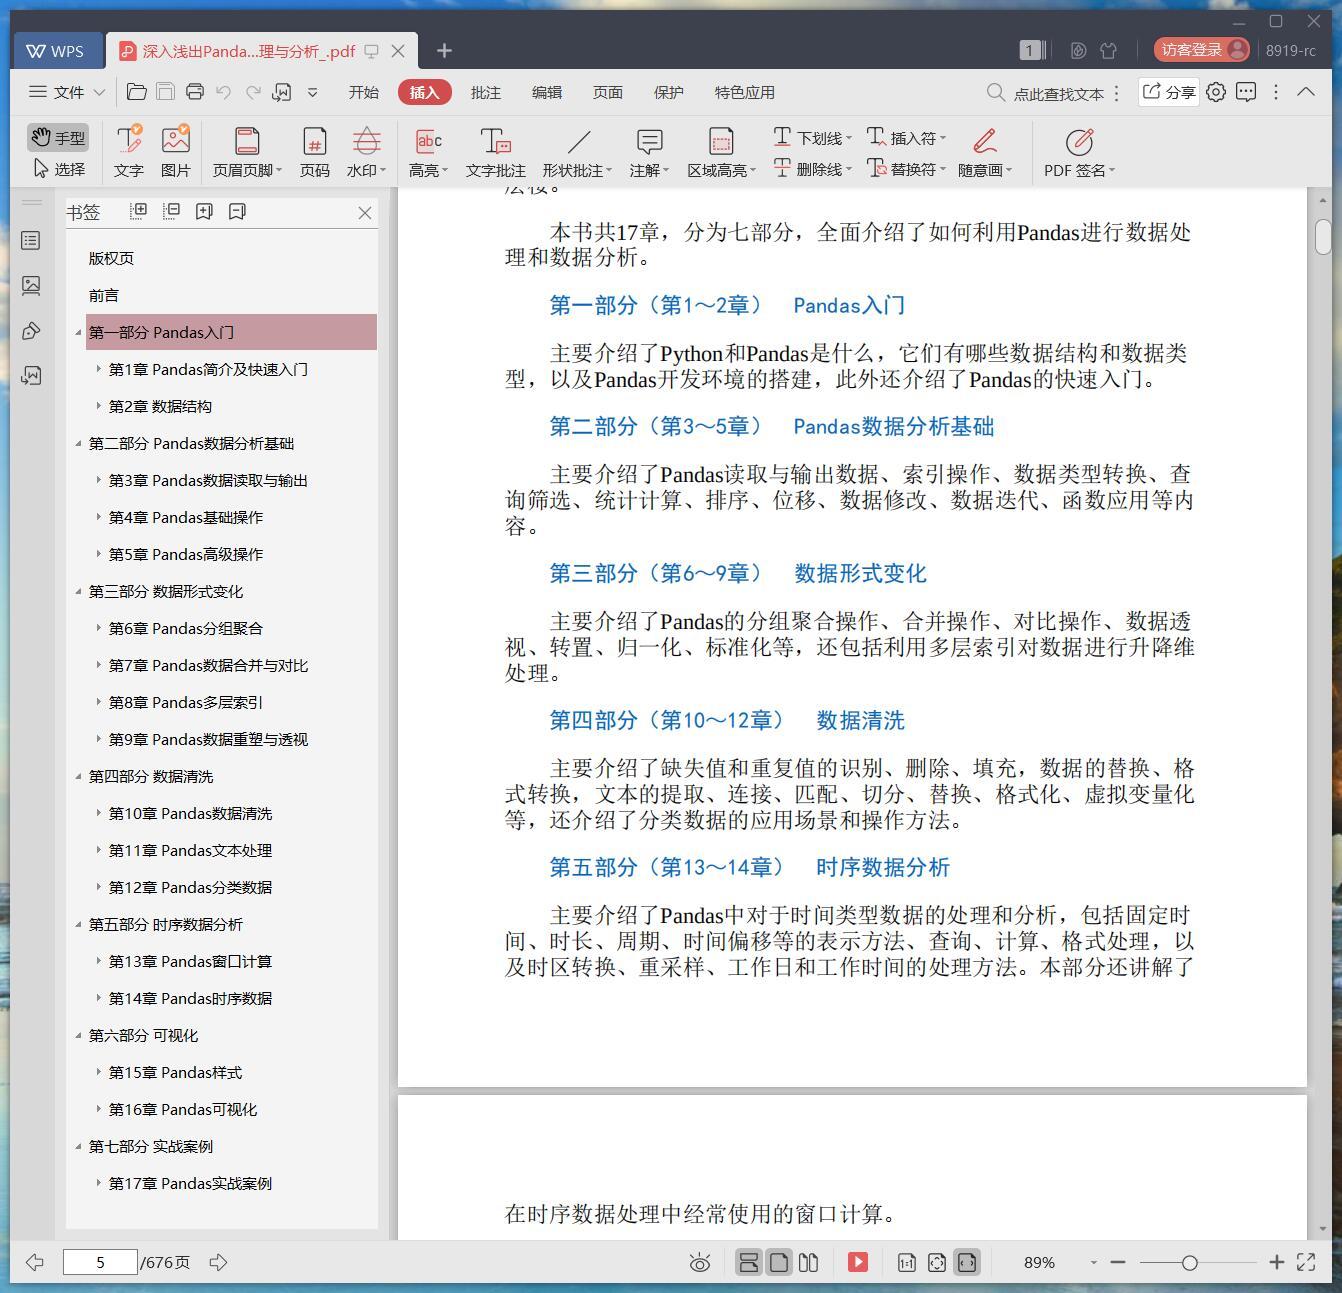The image size is (1342, 1293).
Task: Insert text with the 文字 tool
Action: [x=128, y=151]
